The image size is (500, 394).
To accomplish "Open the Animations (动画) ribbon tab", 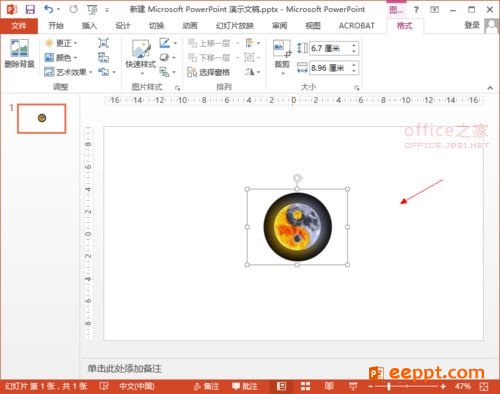I will point(190,26).
